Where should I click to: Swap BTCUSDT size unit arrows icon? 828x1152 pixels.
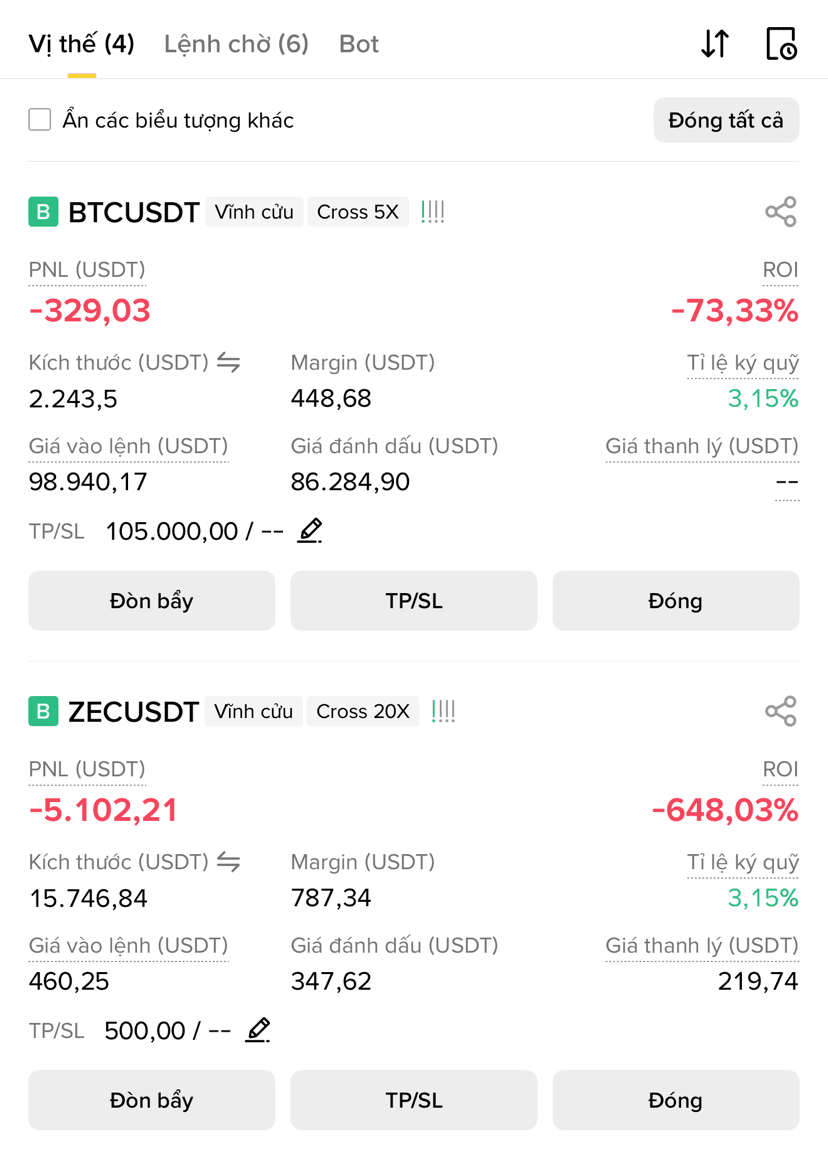point(228,362)
